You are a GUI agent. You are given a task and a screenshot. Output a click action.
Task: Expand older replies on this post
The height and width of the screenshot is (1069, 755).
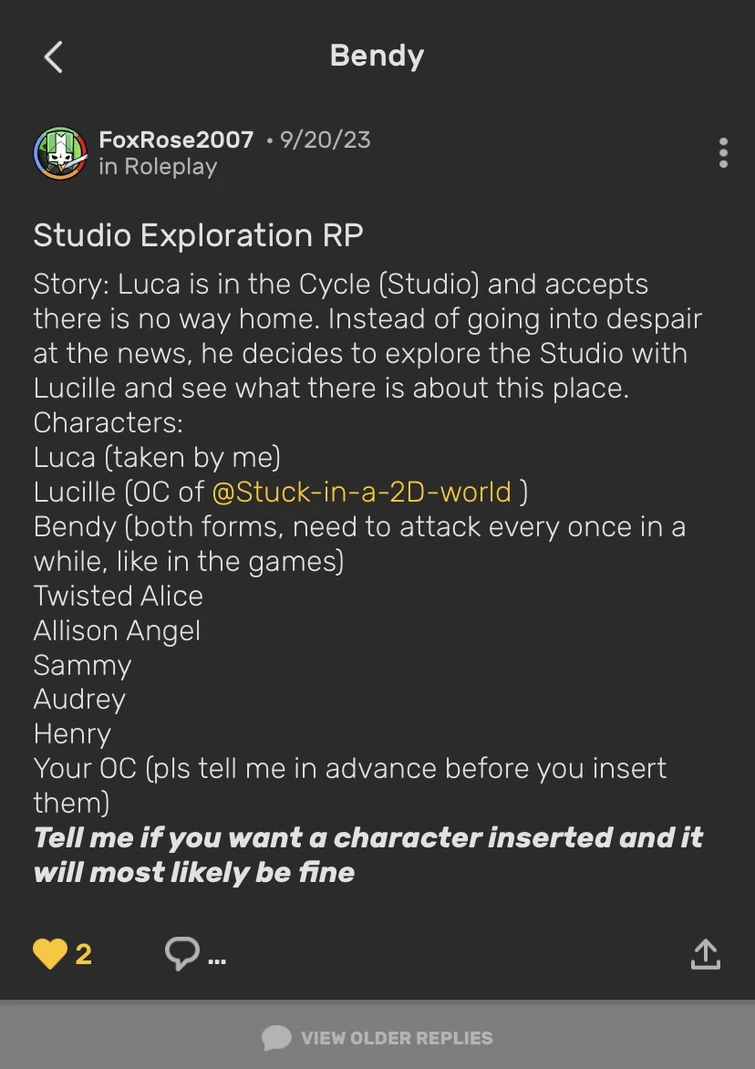(377, 1037)
